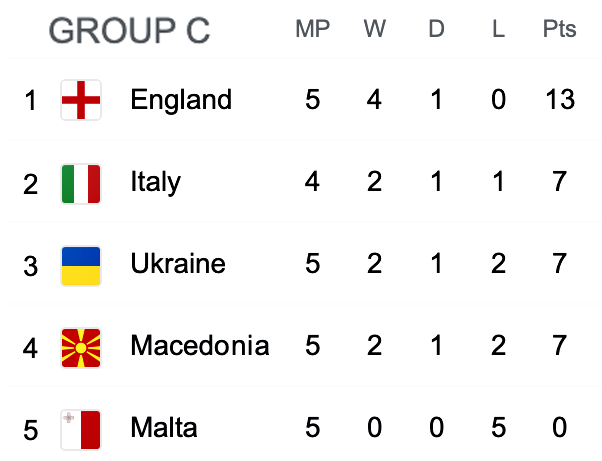Click the W column header
Image resolution: width=602 pixels, height=461 pixels.
point(375,29)
